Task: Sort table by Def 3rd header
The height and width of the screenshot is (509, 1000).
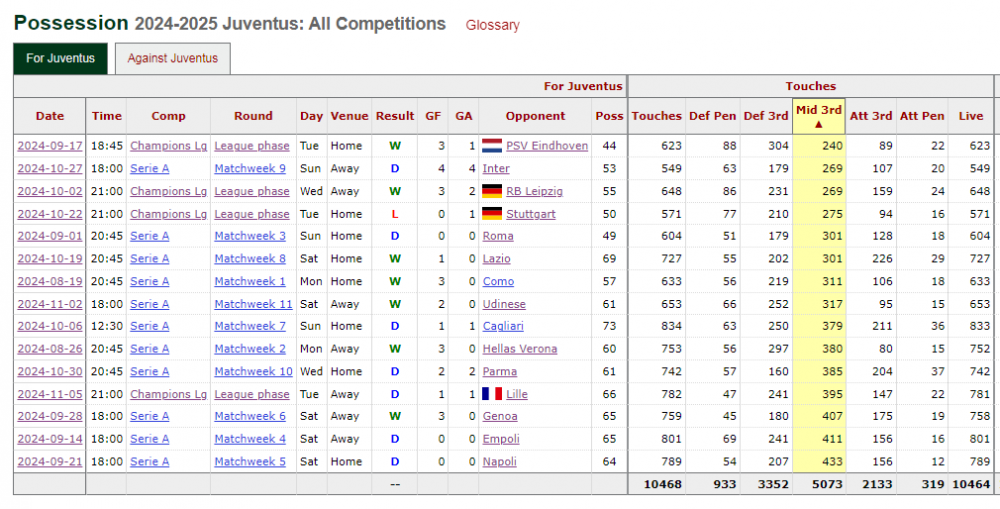Action: 766,116
